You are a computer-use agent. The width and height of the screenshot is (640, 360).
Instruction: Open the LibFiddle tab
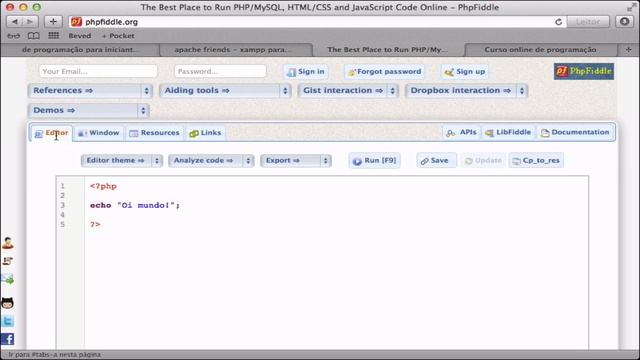coord(508,133)
